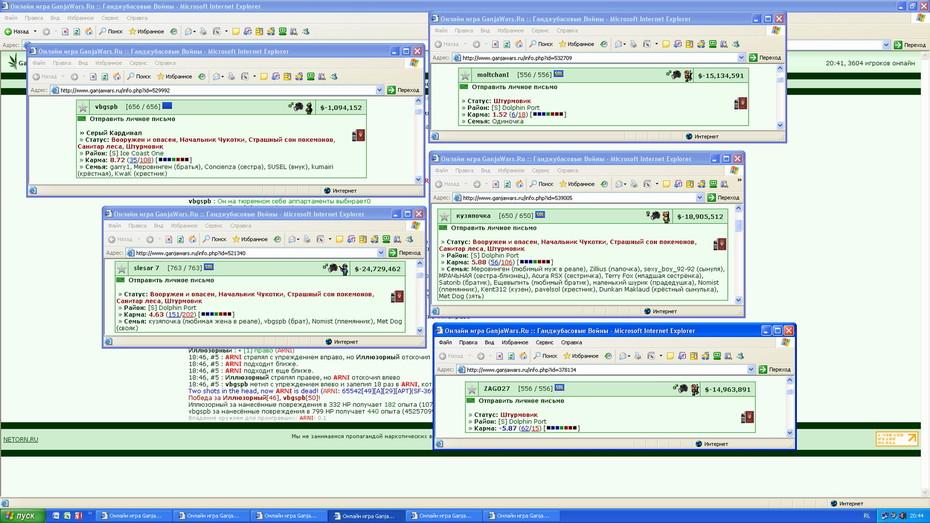The width and height of the screenshot is (930, 523).
Task: Expand the address dropdown in slesar 7's window
Action: [381, 253]
